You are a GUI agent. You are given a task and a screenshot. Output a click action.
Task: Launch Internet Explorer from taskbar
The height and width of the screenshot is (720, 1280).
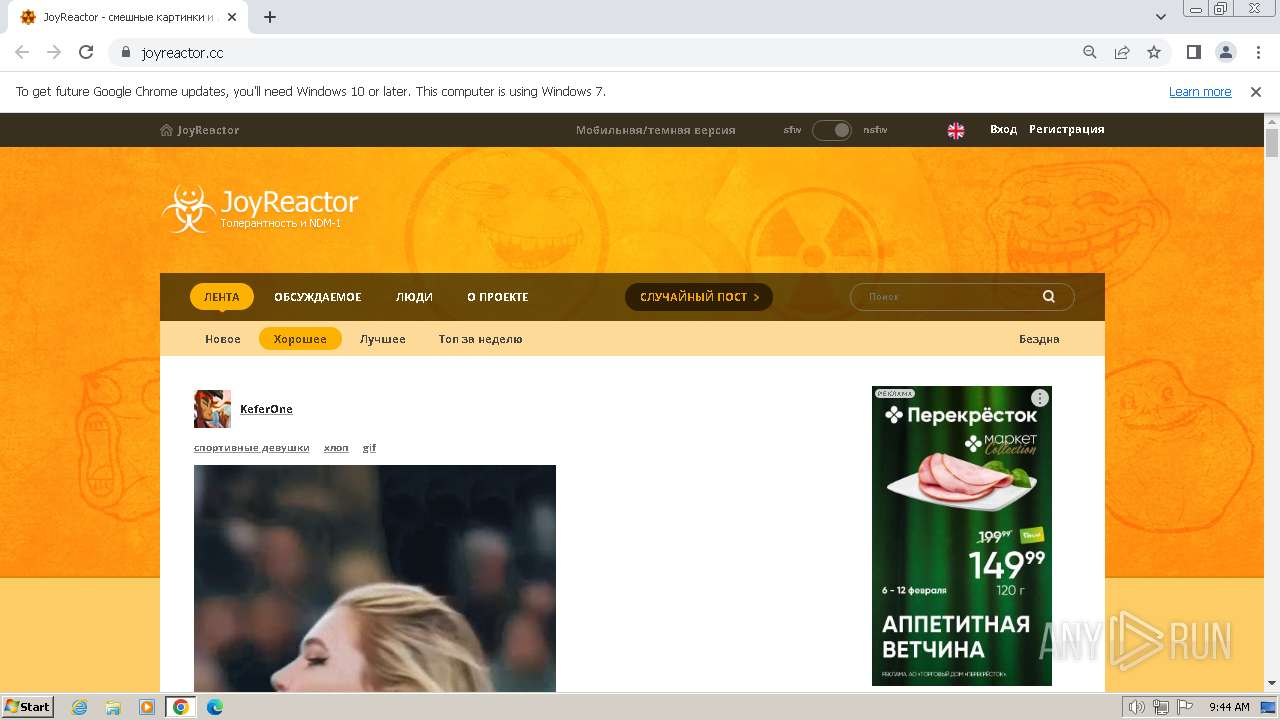click(x=79, y=707)
